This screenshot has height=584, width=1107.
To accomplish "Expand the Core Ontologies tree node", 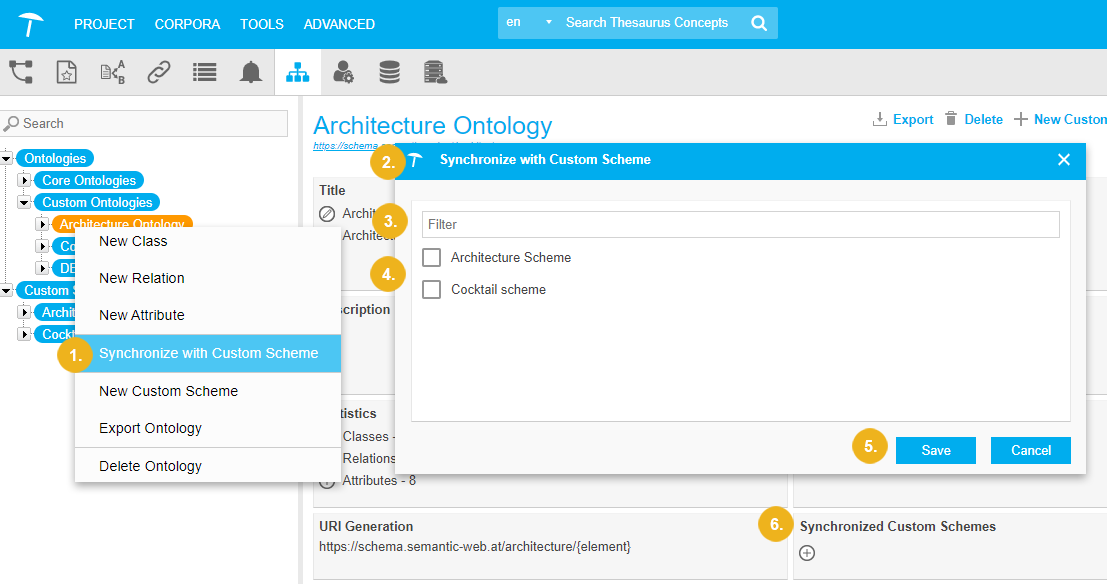I will click(25, 181).
